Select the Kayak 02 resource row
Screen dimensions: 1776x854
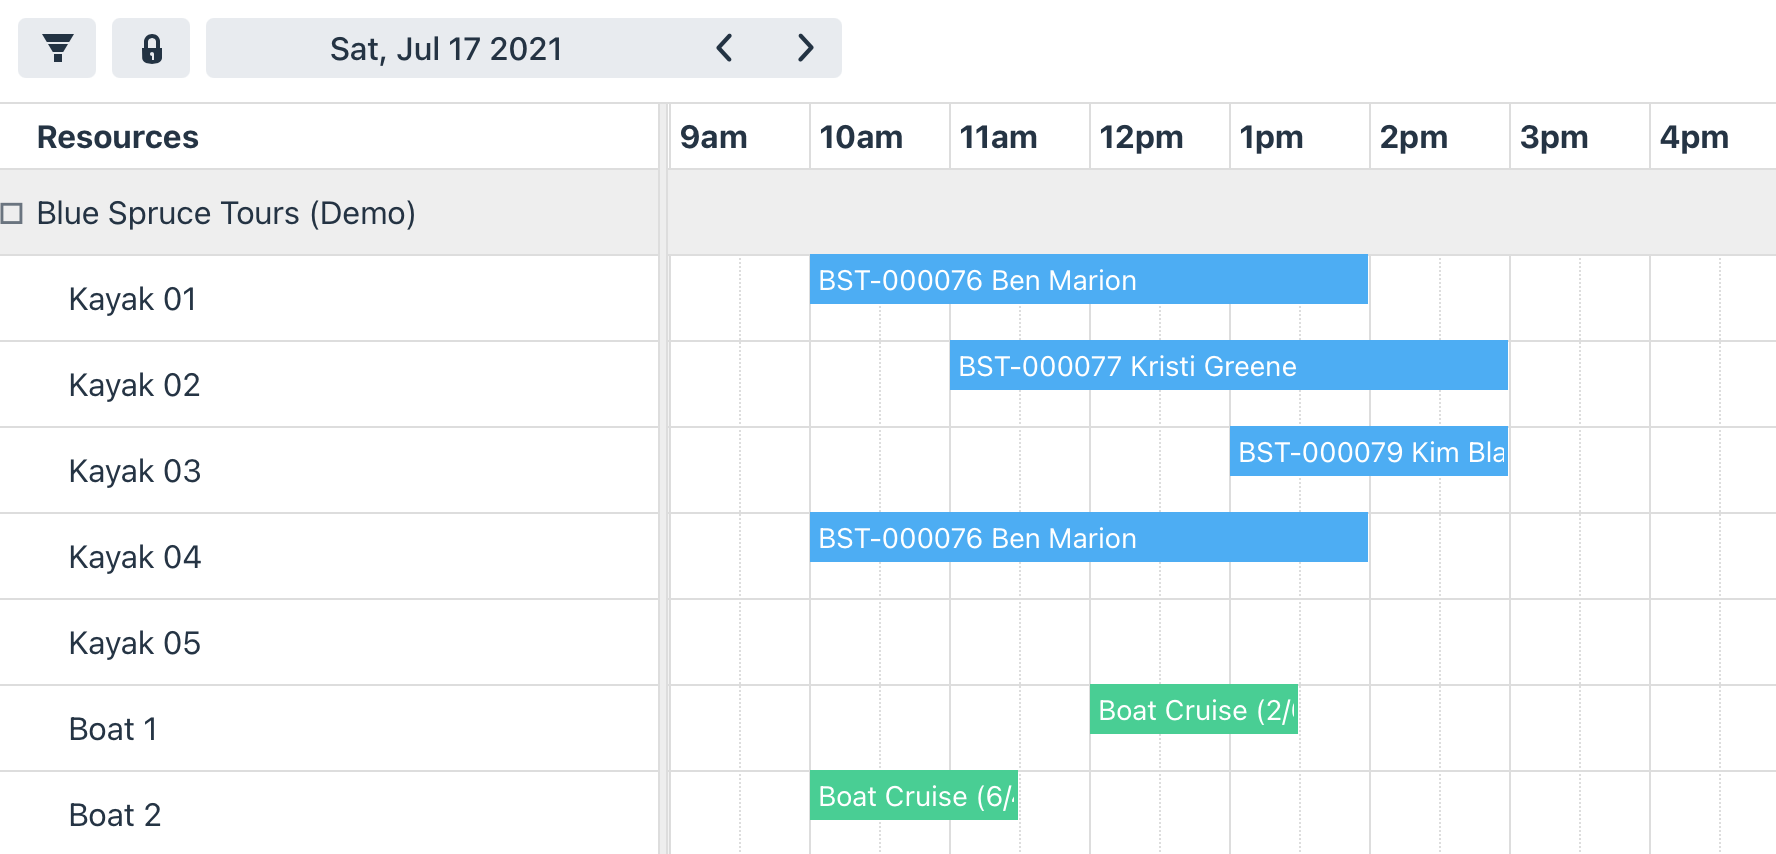click(329, 385)
